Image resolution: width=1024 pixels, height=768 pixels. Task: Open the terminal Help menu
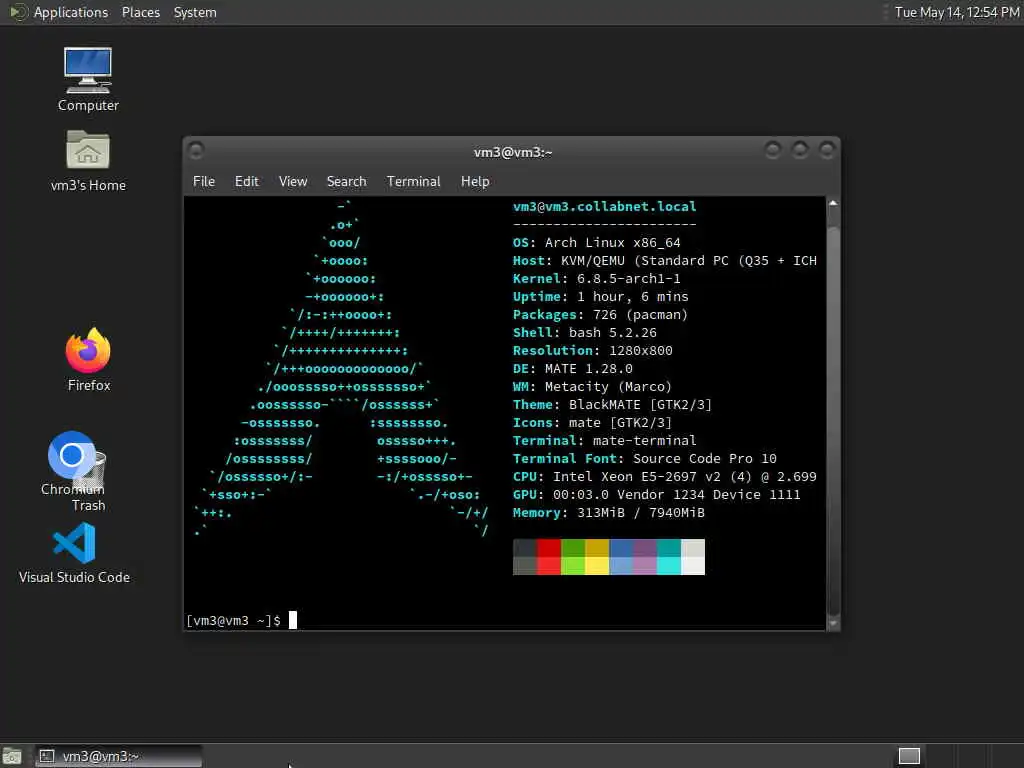[475, 182]
